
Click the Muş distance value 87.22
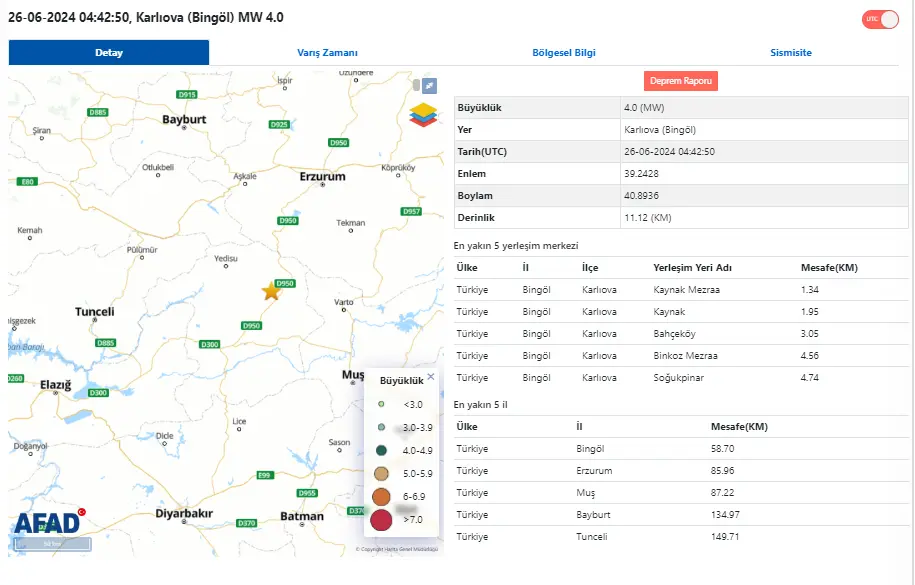tap(722, 493)
